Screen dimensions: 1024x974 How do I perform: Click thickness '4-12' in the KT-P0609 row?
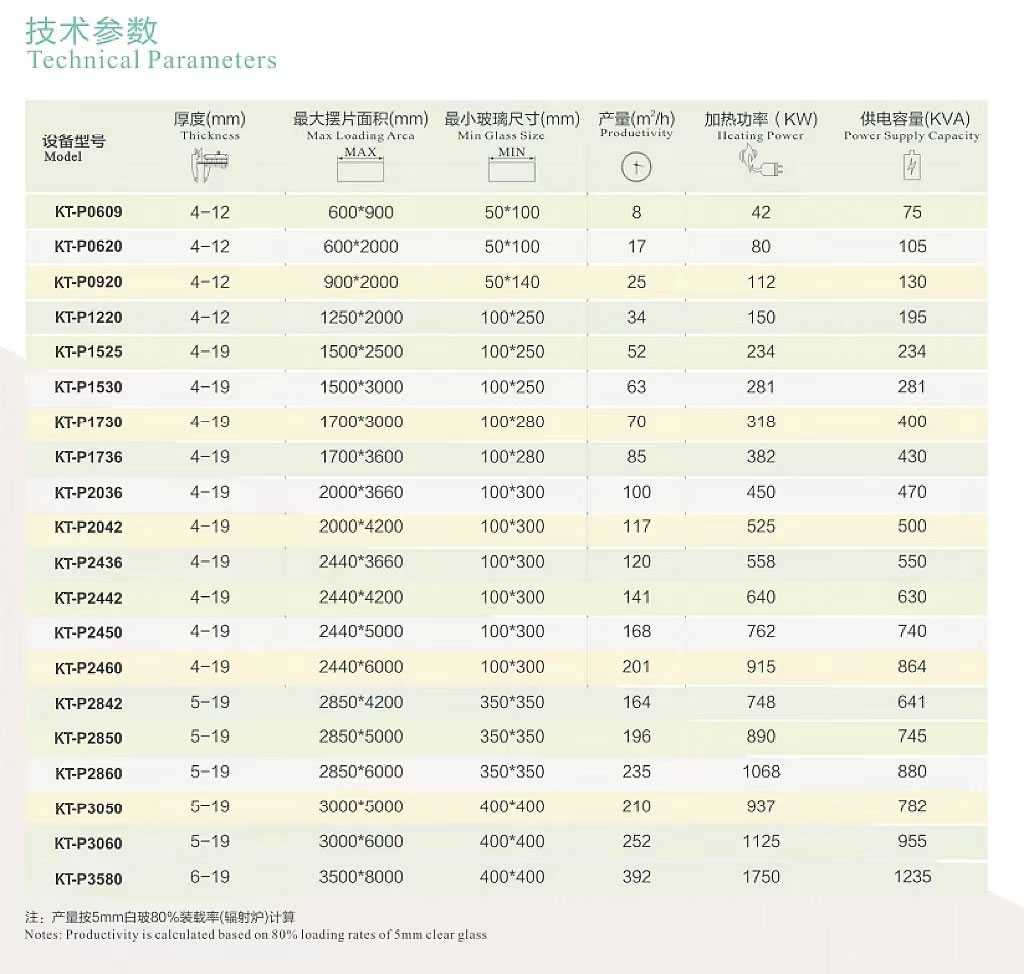(x=210, y=212)
